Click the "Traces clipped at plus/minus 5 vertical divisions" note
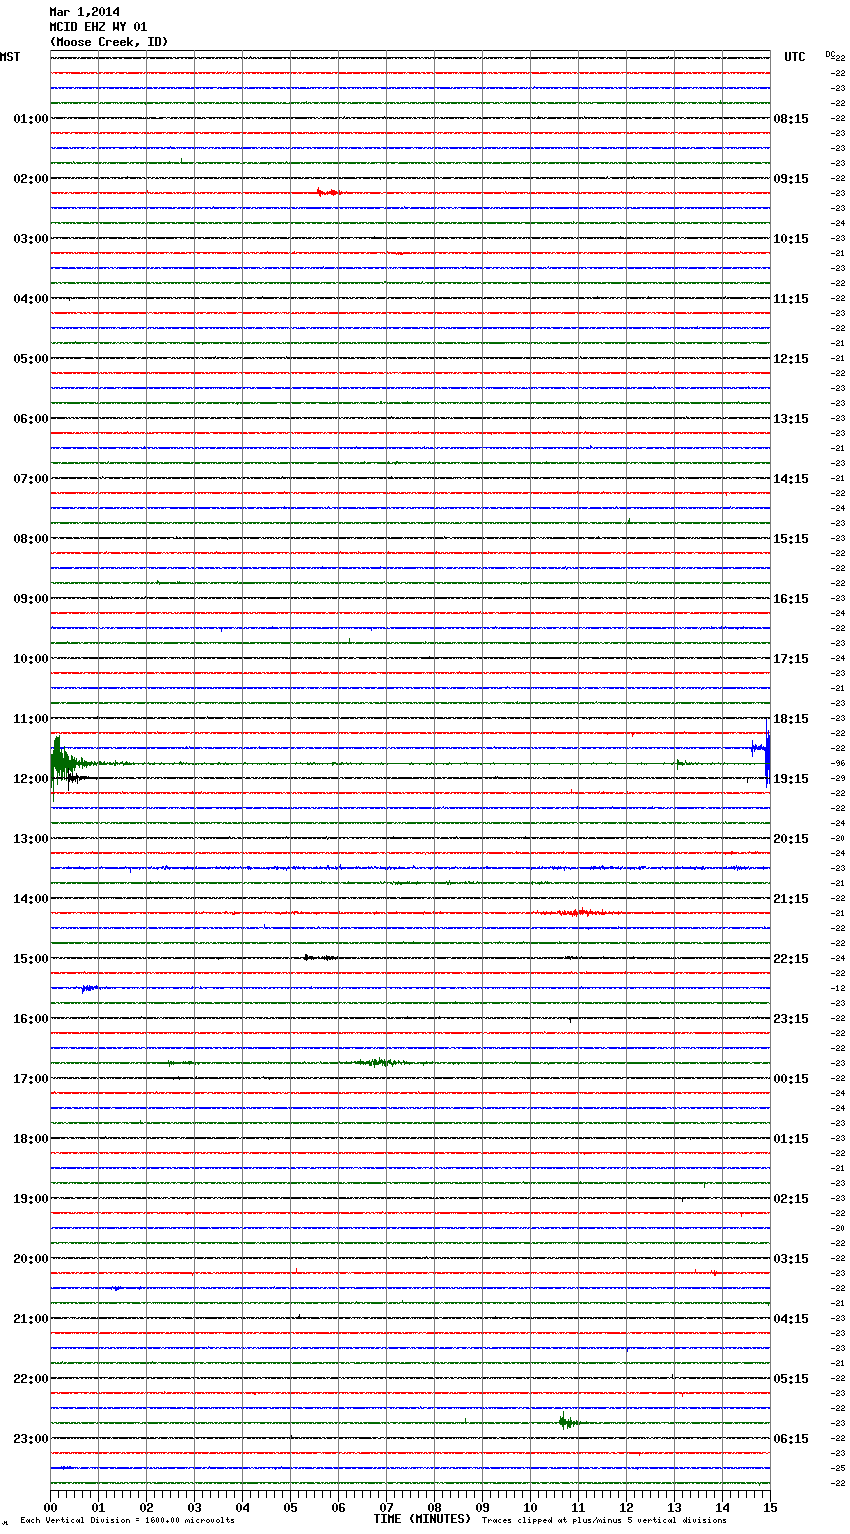 coord(604,1521)
